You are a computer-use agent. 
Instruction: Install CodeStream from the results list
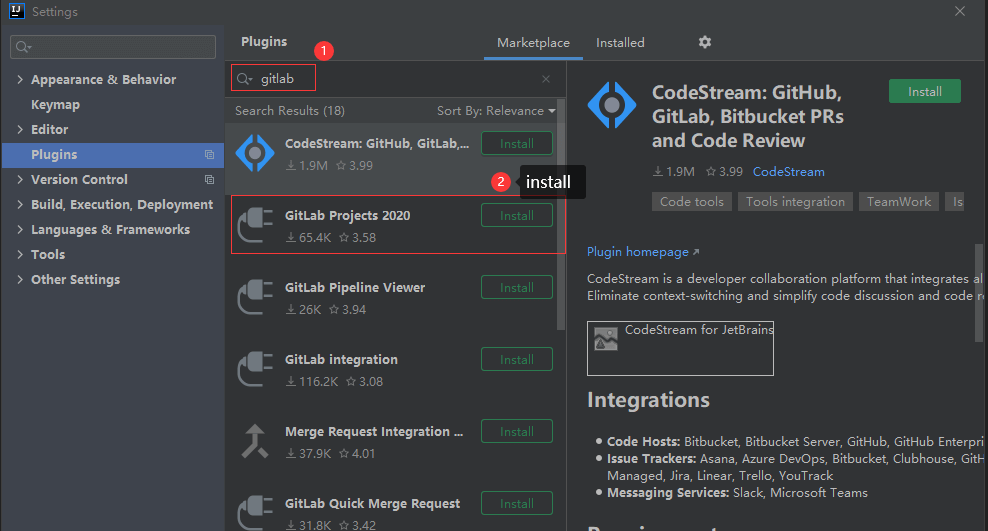(517, 144)
